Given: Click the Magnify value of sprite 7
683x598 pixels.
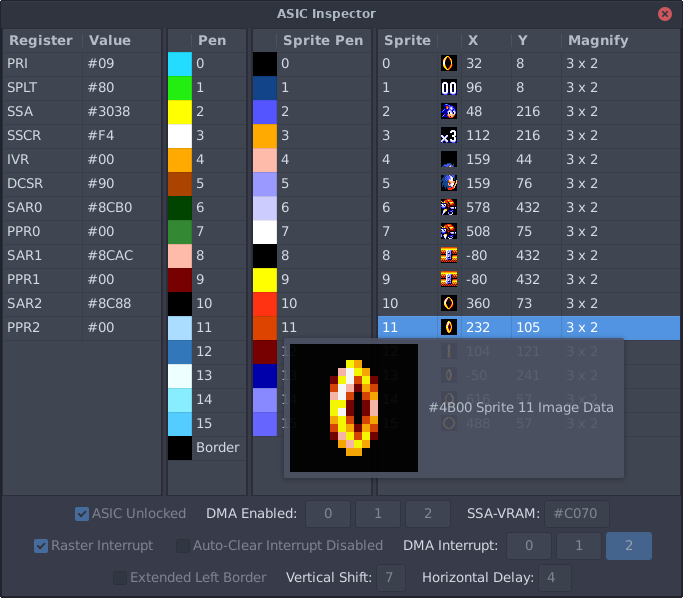Looking at the screenshot, I should coord(582,231).
